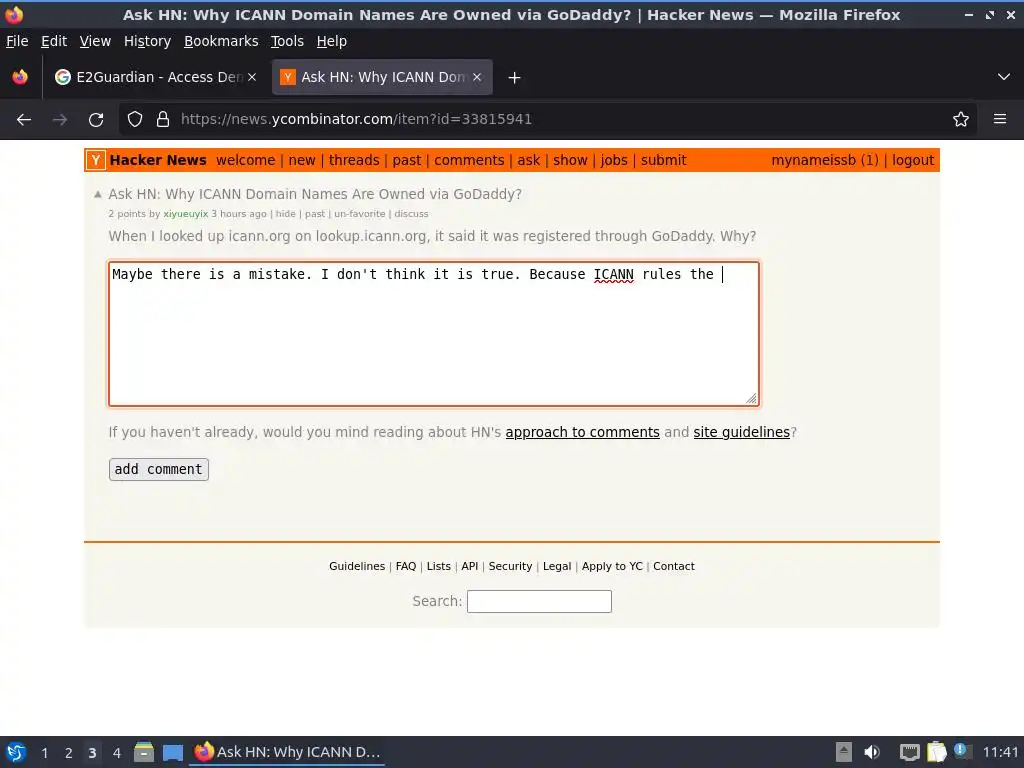Un-favorite this post
The height and width of the screenshot is (768, 1024).
click(360, 214)
